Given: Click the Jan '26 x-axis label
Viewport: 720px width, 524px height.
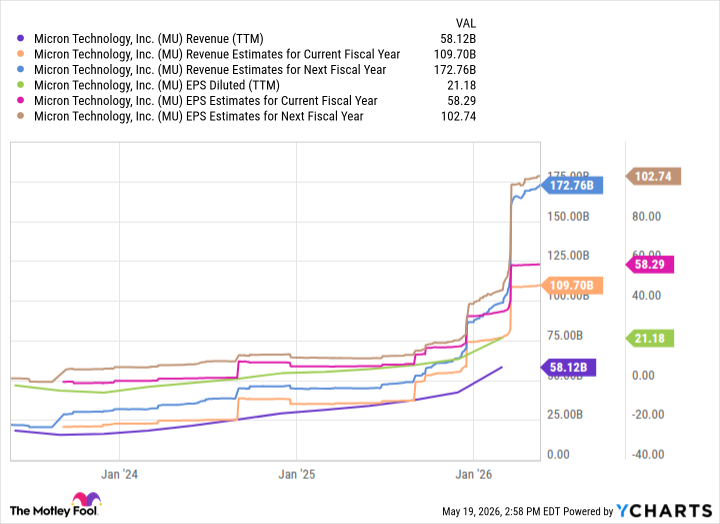Looking at the screenshot, I should pyautogui.click(x=473, y=474).
